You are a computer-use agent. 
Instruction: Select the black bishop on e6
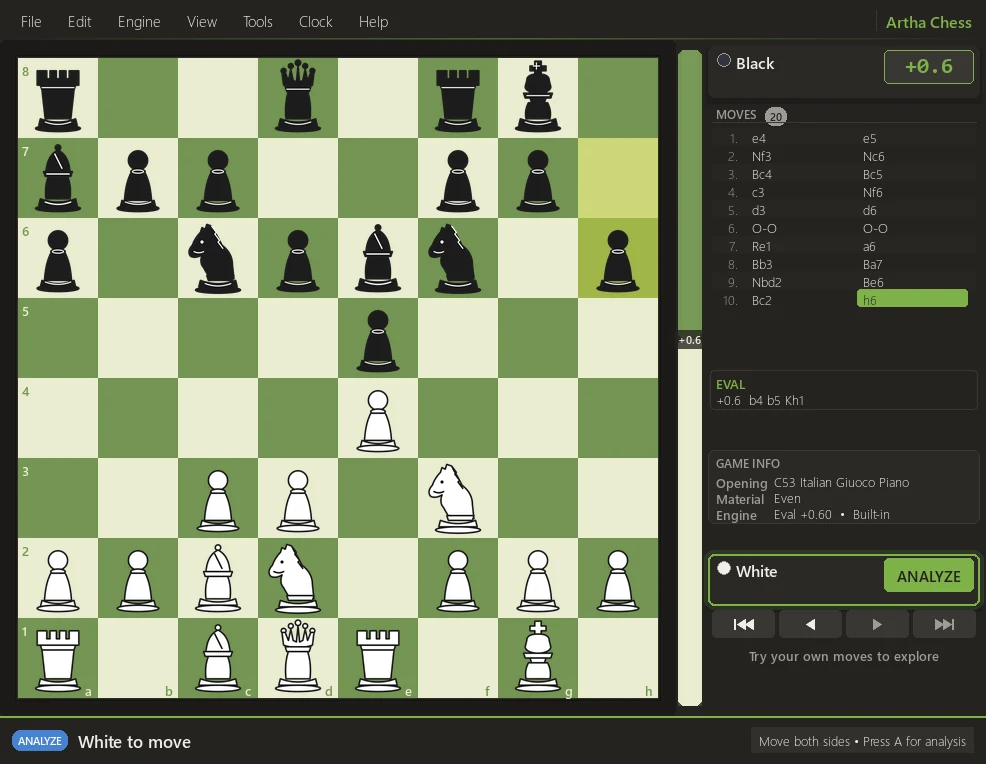(x=378, y=258)
